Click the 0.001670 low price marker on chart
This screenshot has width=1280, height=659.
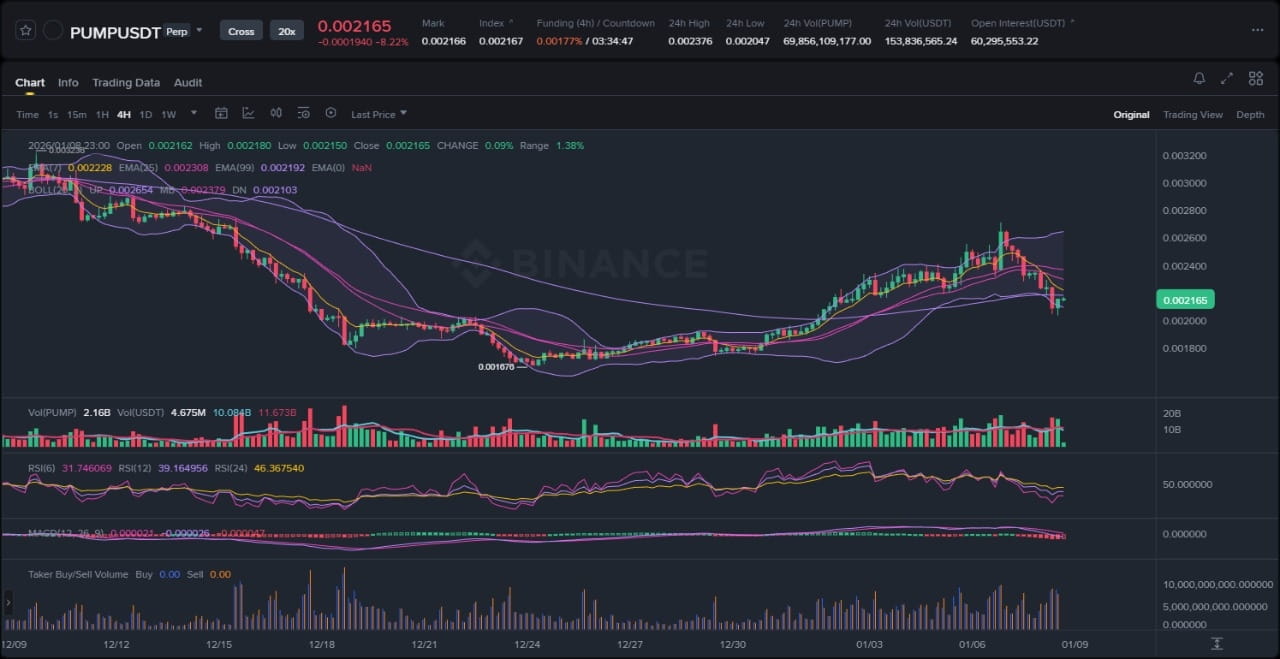tap(496, 367)
